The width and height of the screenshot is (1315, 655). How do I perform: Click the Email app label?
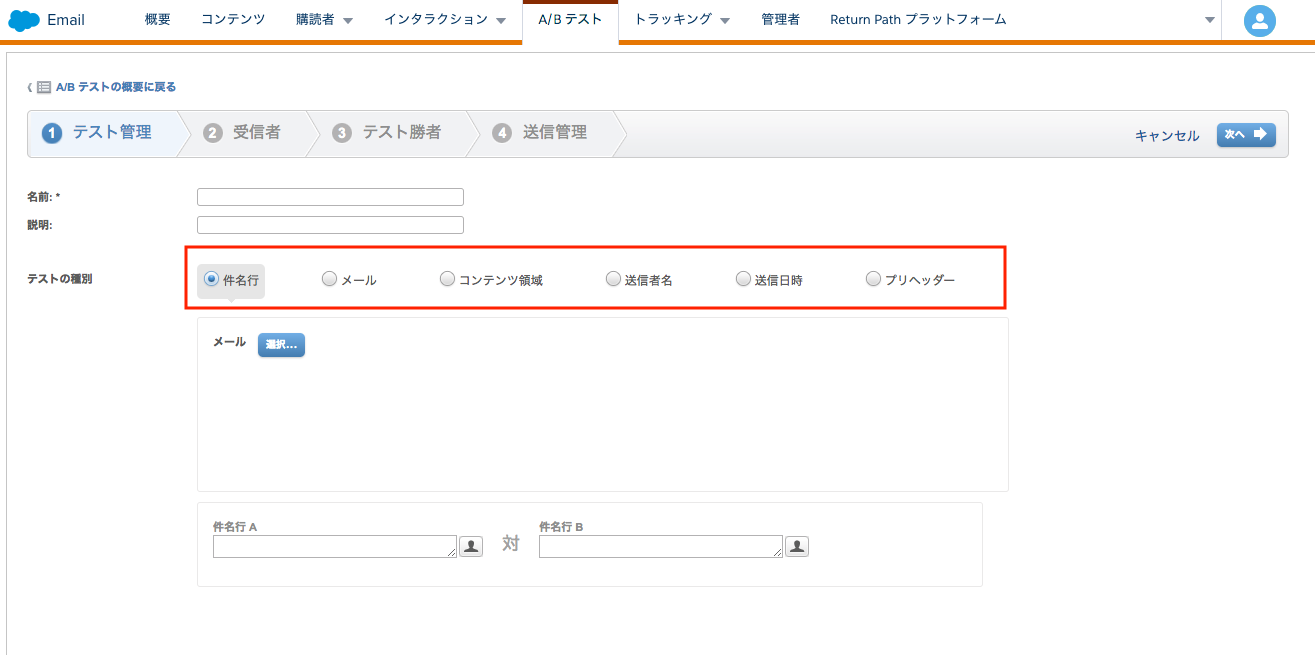66,20
